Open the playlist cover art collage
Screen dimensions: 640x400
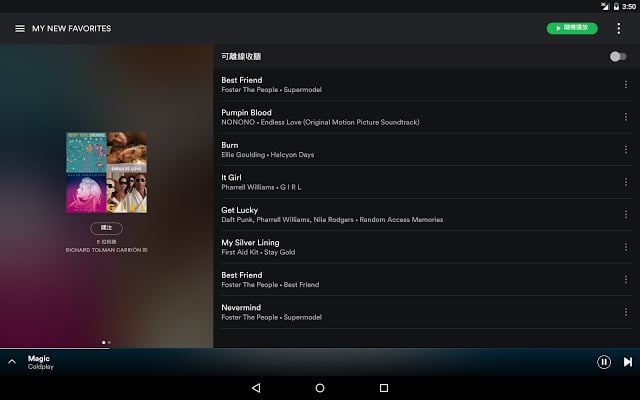(107, 172)
